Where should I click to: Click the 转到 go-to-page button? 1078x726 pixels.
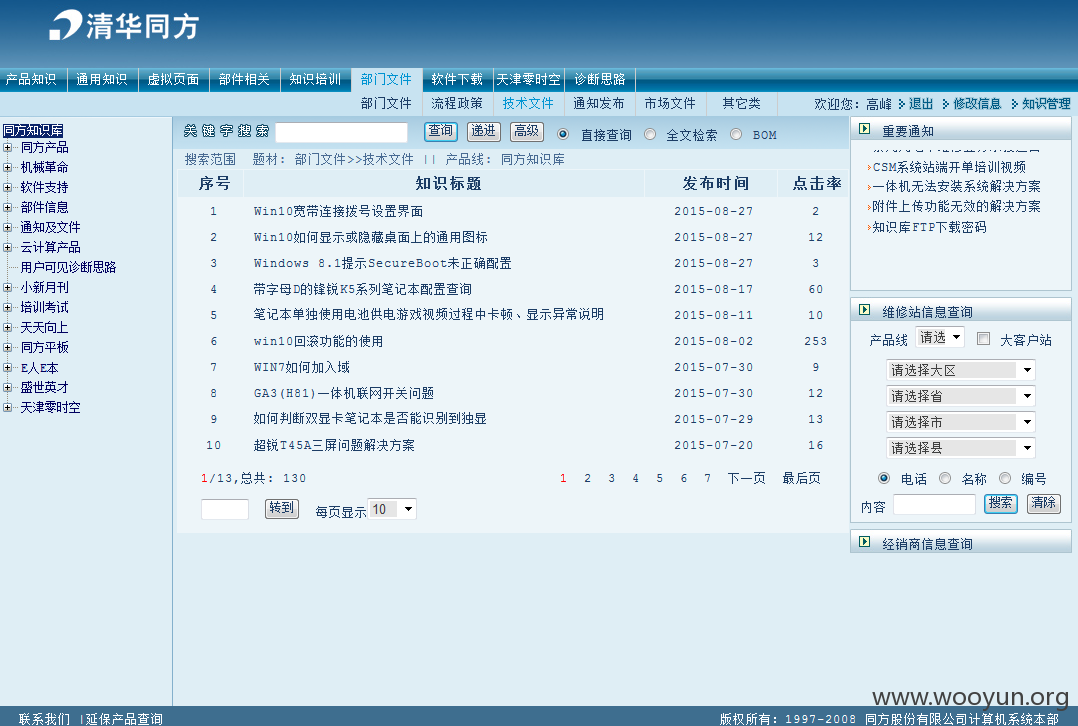pos(282,508)
